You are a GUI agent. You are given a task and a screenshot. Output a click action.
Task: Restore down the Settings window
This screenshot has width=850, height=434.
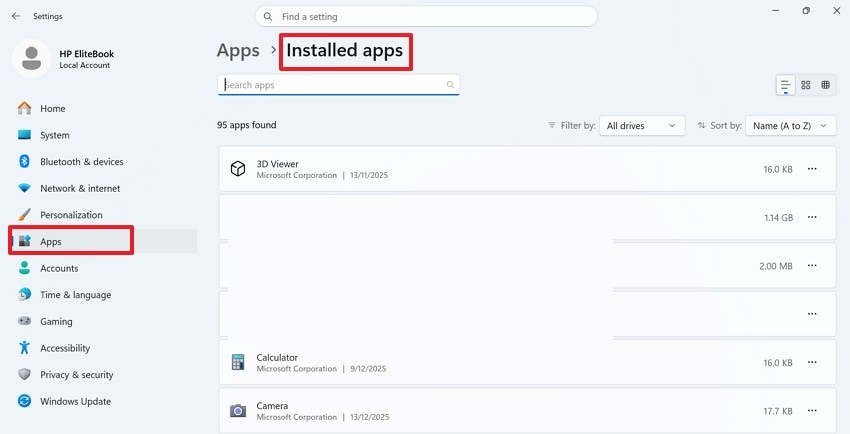click(x=806, y=10)
